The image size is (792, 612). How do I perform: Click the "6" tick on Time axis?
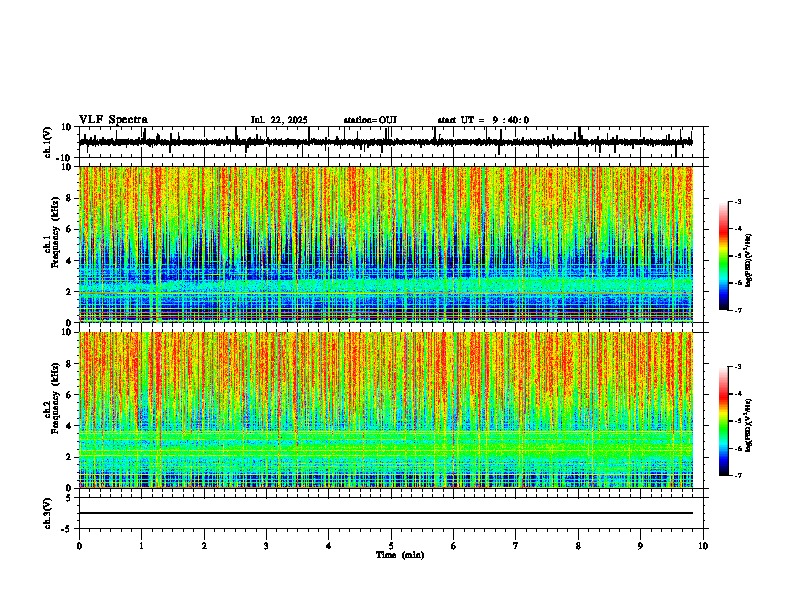pos(454,546)
